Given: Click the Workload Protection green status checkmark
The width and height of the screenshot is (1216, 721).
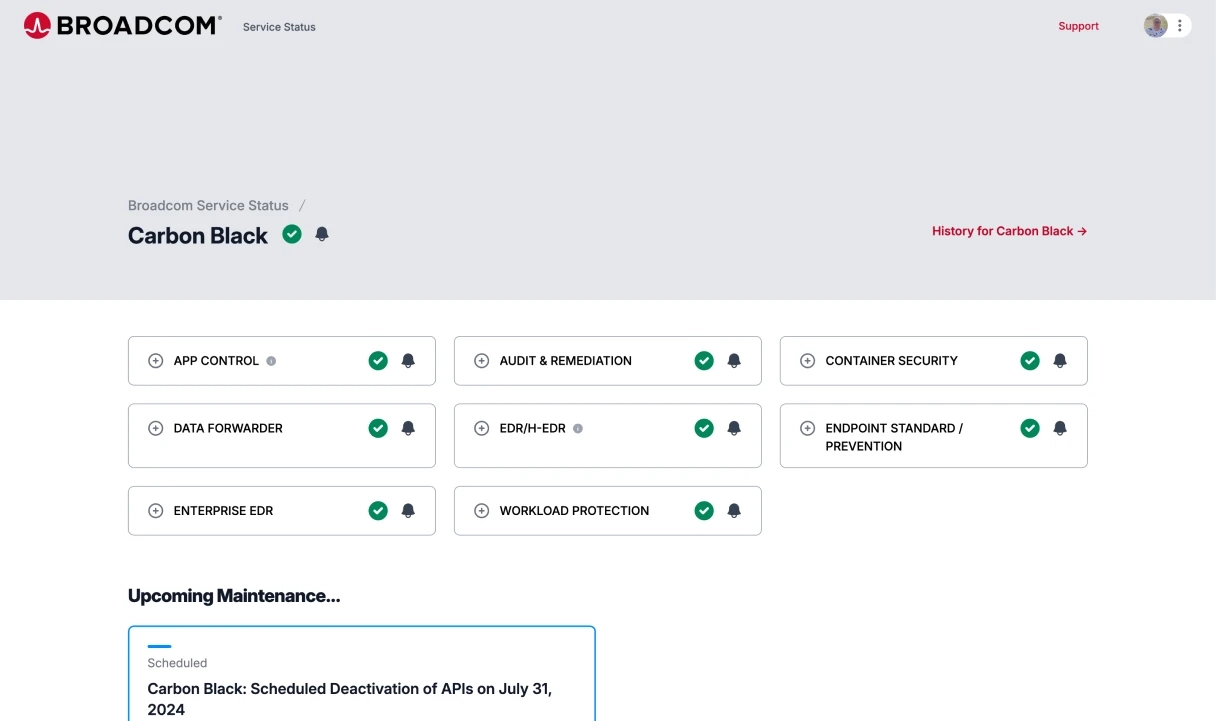Looking at the screenshot, I should (x=704, y=511).
